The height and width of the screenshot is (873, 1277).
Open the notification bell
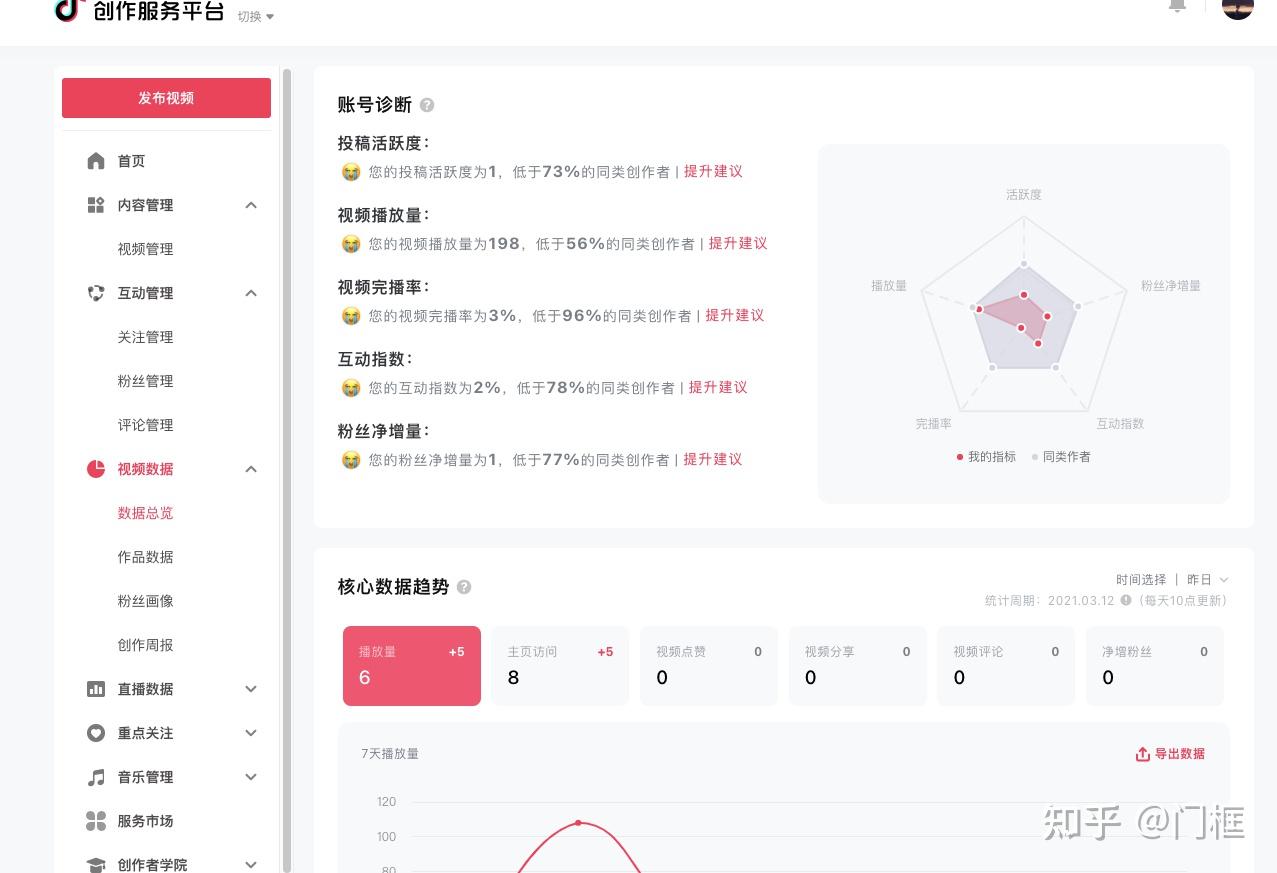coord(1177,5)
